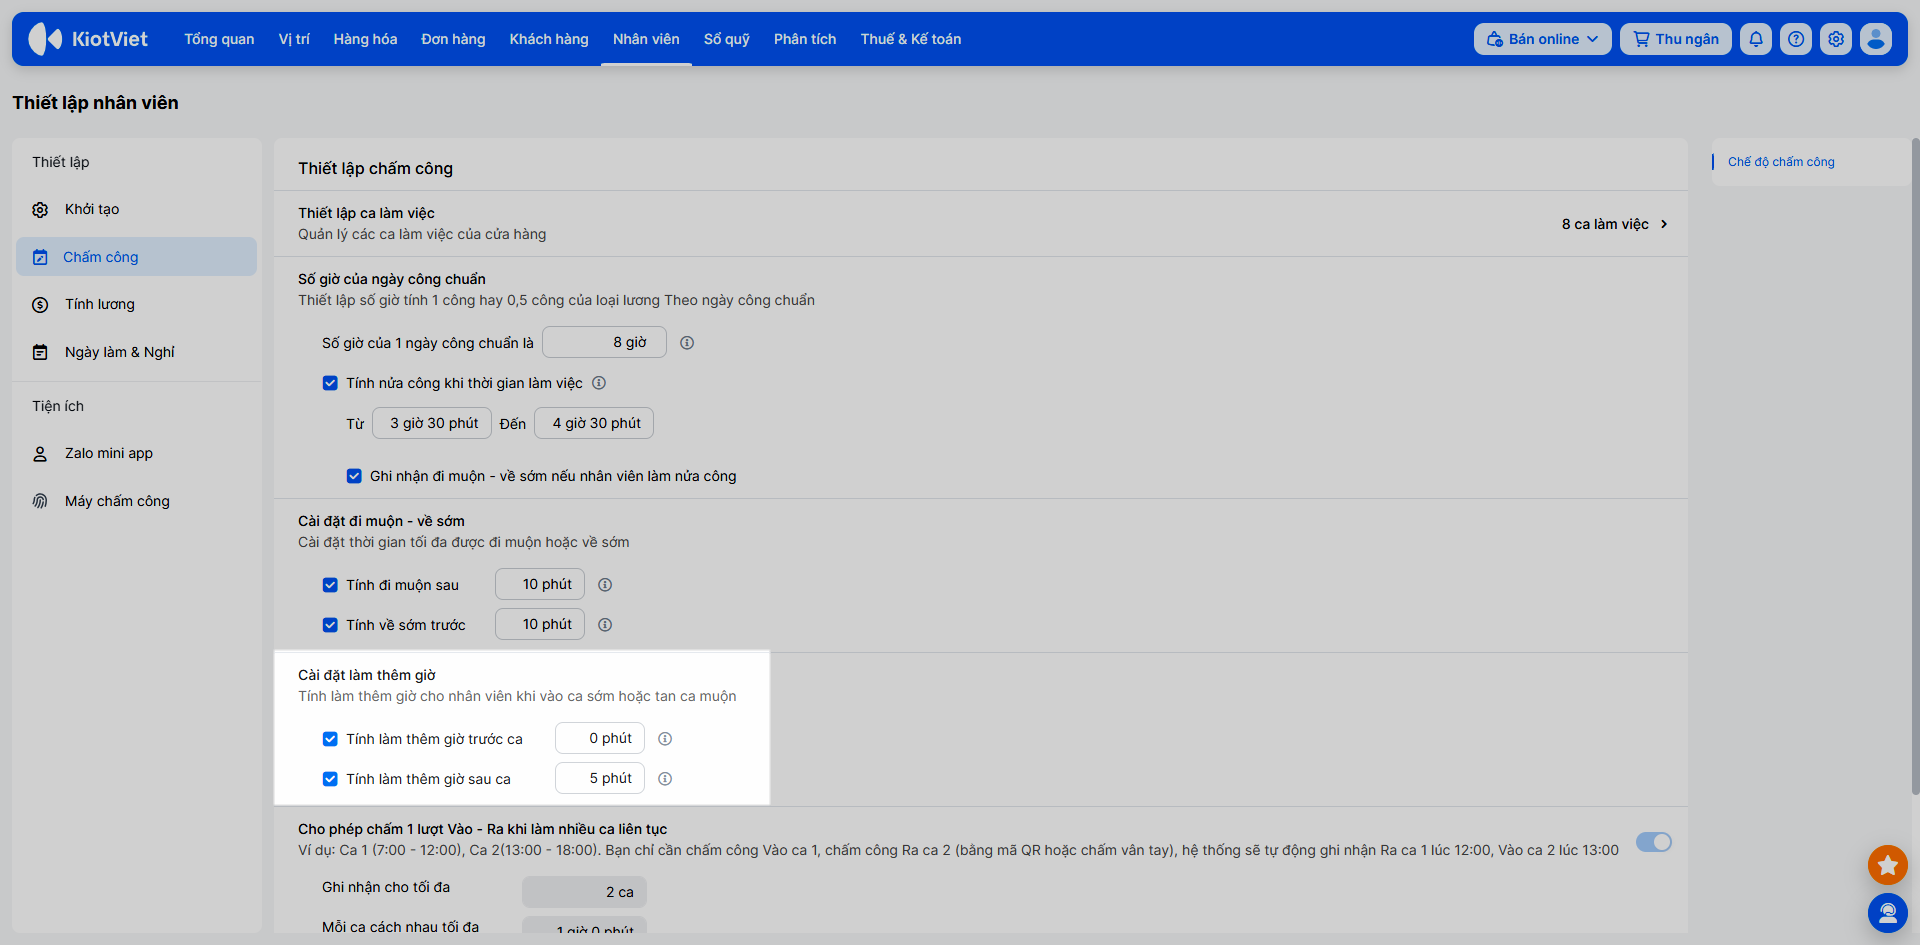Go to Khởi tạo settings
Screen dimensions: 1920x945
click(x=136, y=210)
